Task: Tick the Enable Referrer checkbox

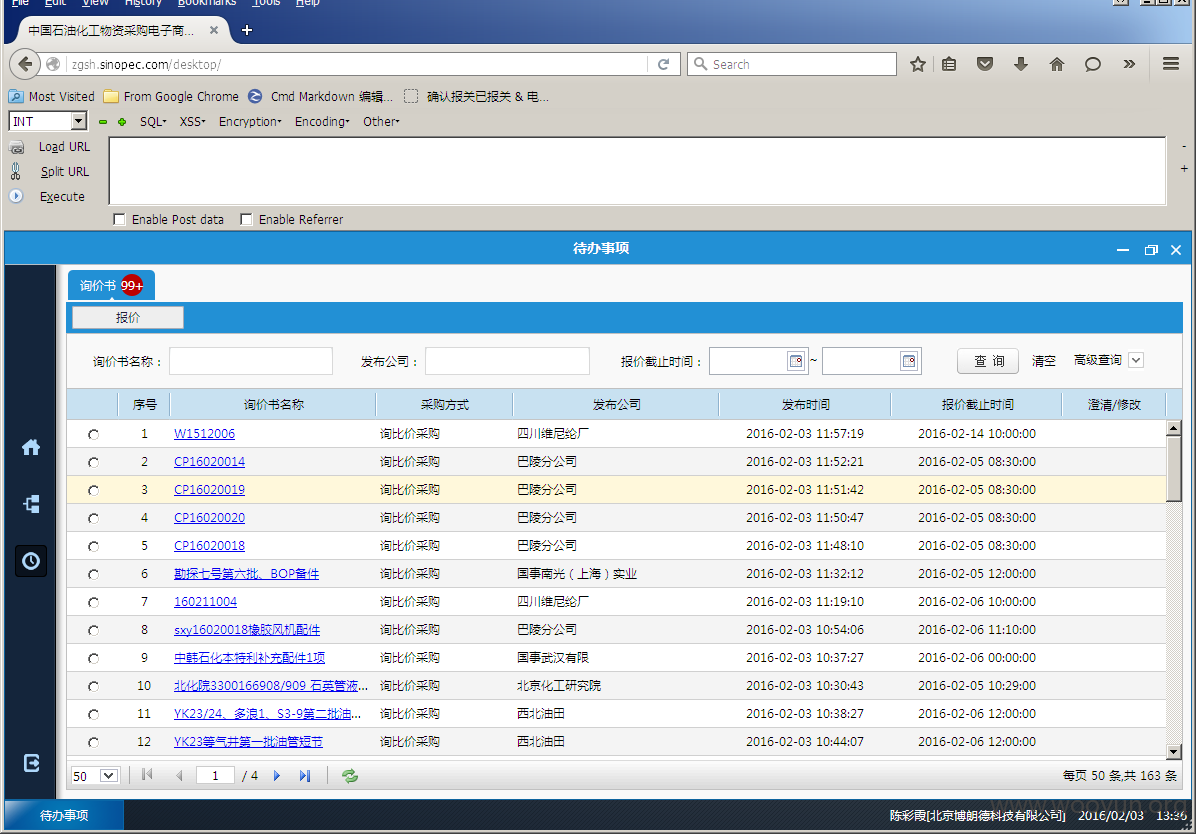Action: (246, 219)
